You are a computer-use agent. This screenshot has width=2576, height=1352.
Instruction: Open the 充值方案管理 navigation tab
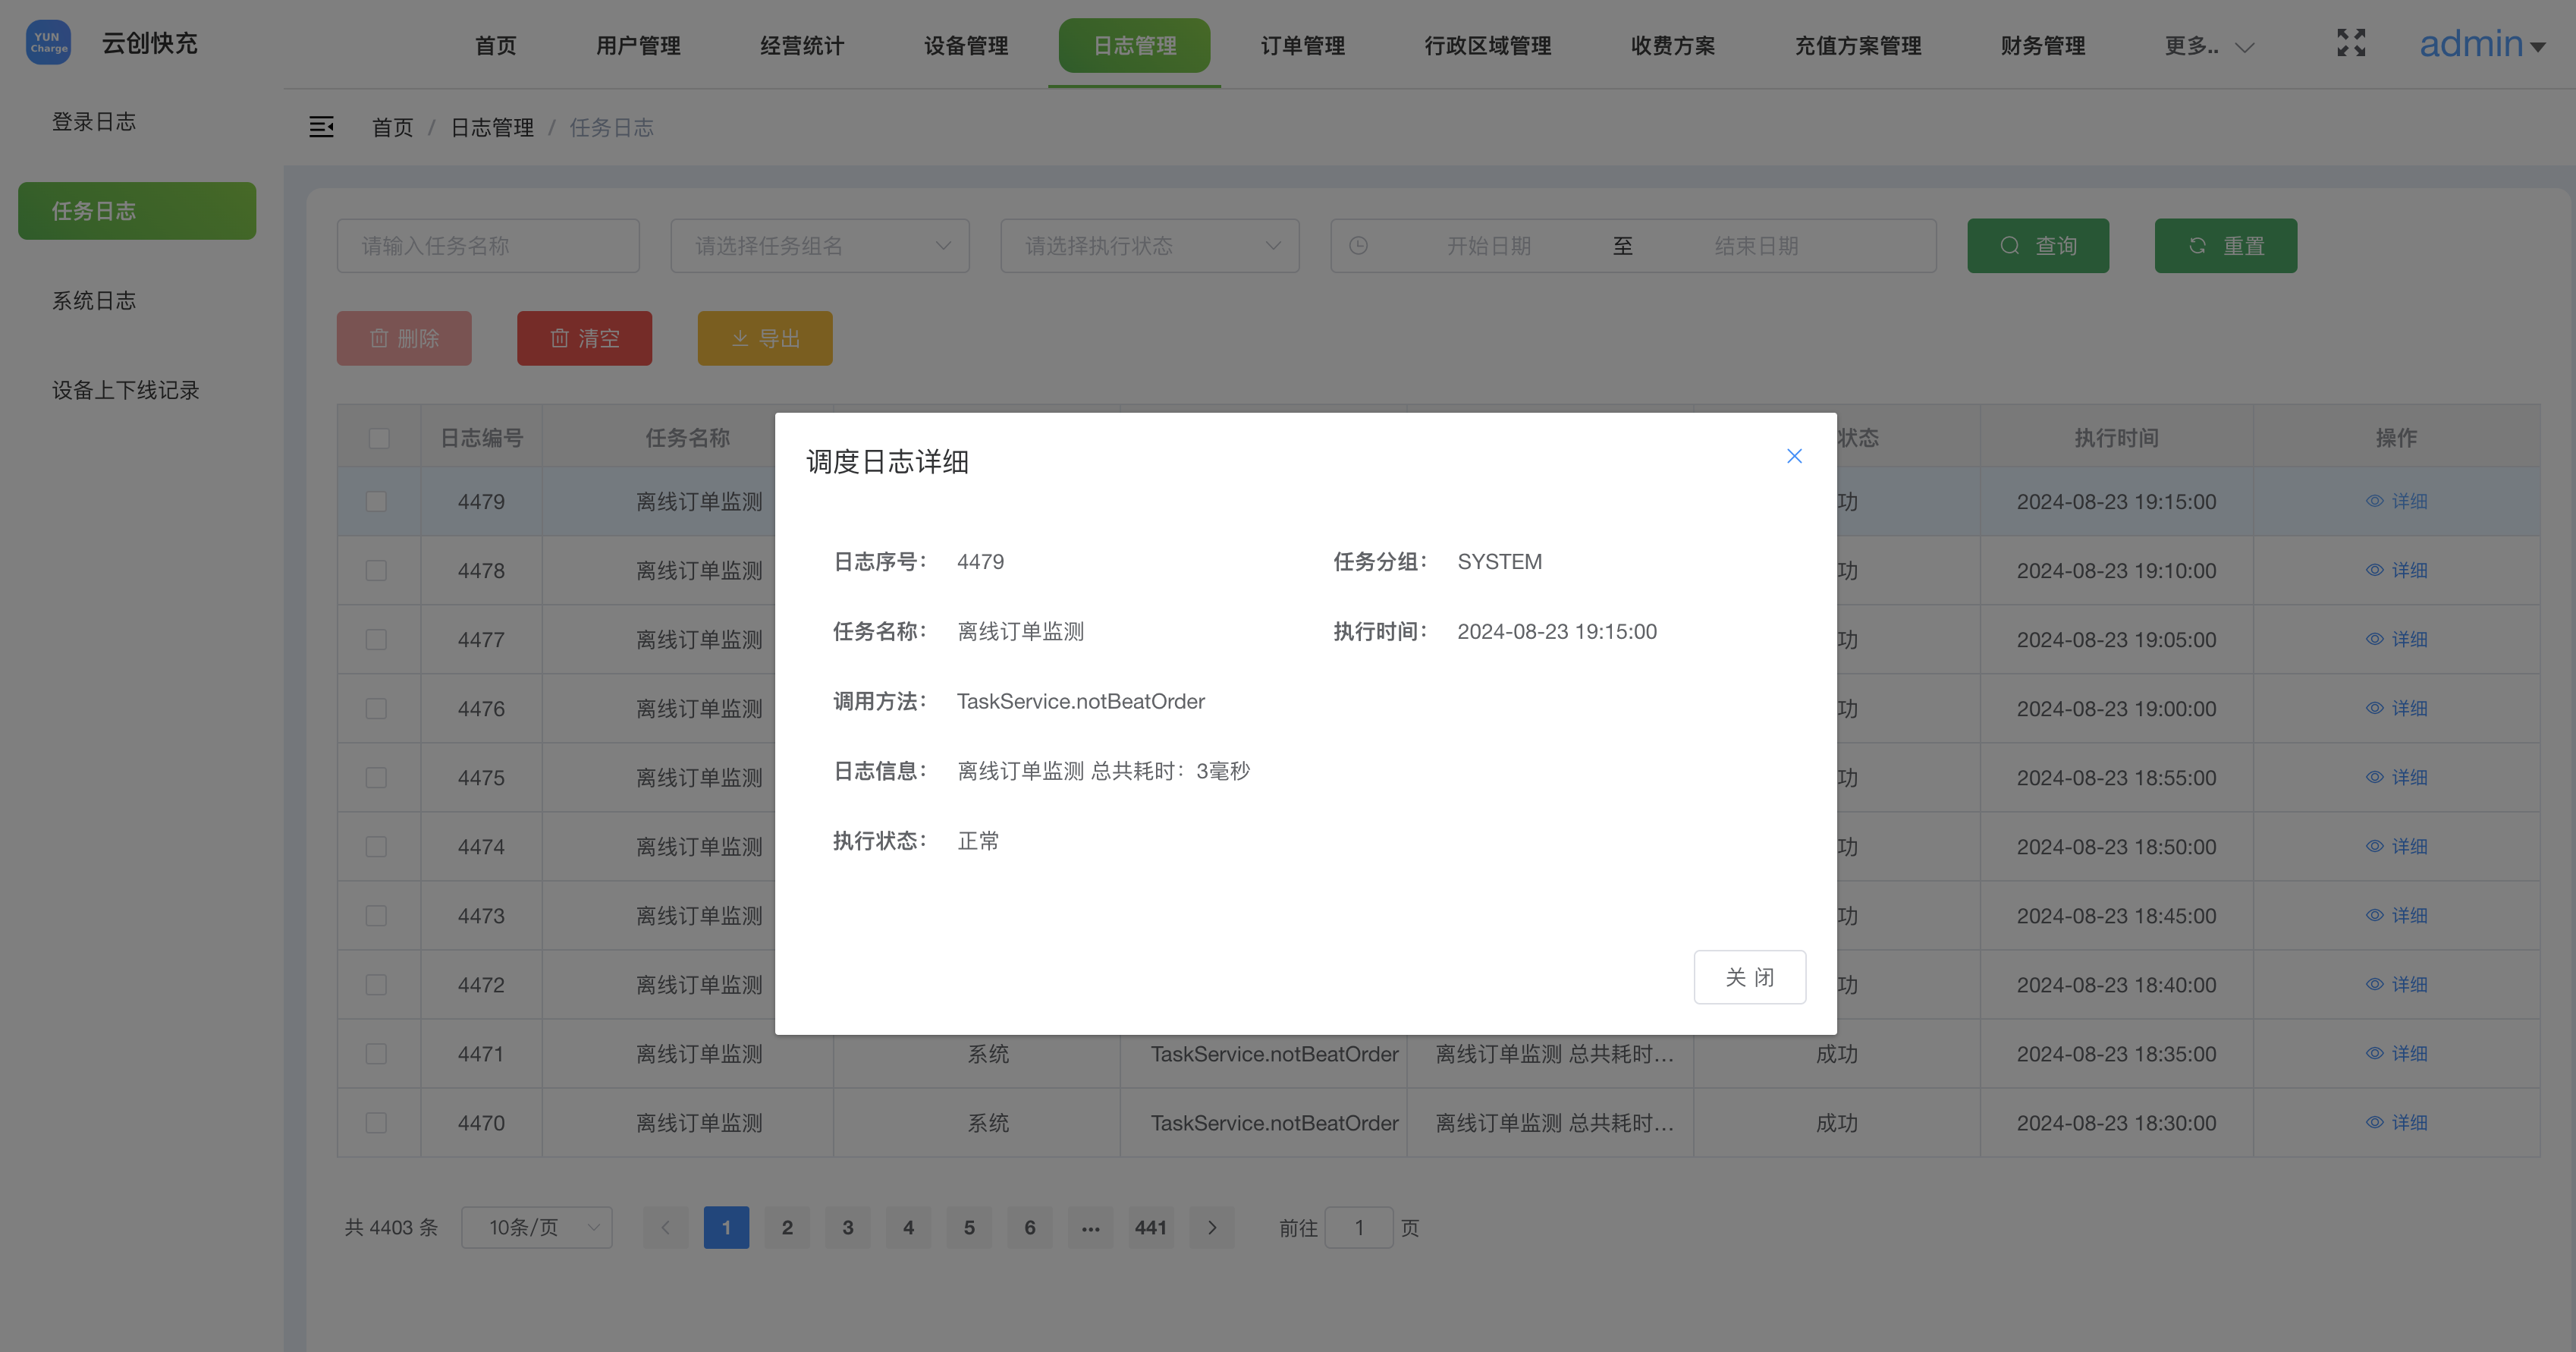point(1858,46)
